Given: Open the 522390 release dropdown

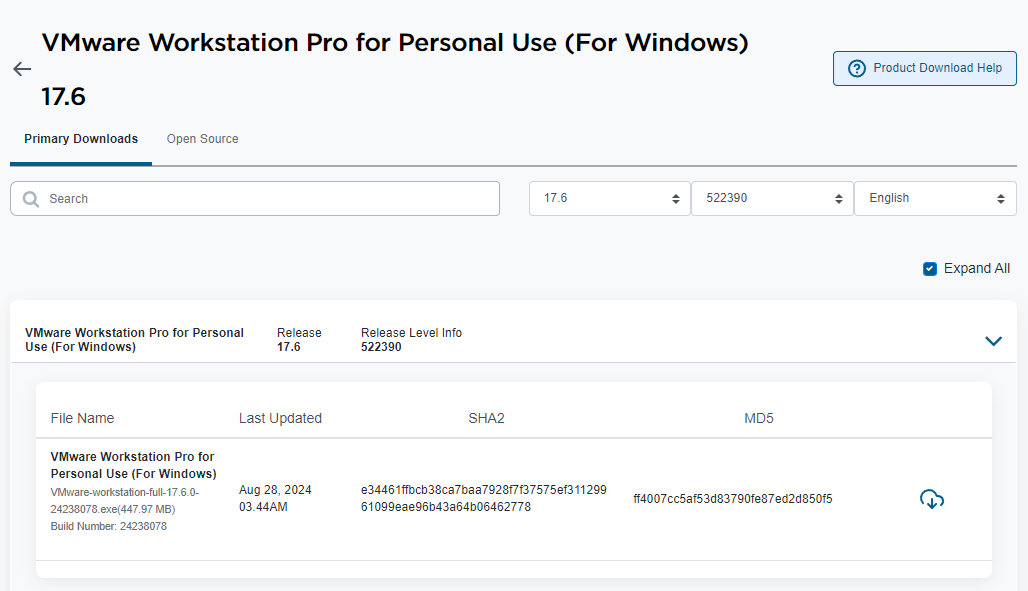Looking at the screenshot, I should pos(772,198).
